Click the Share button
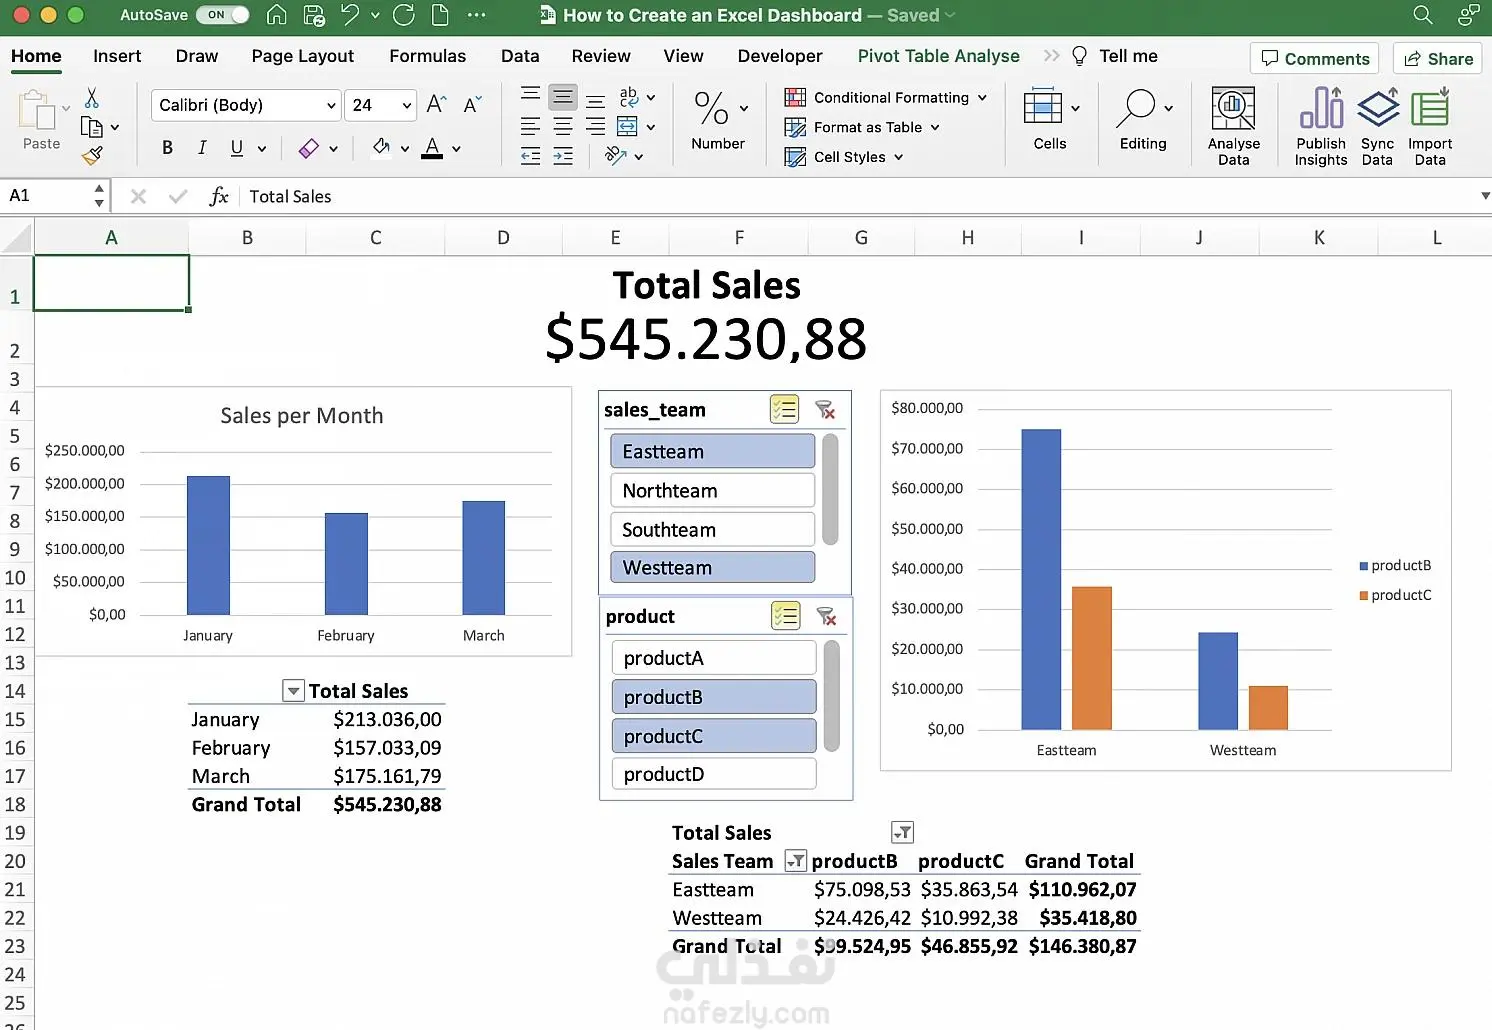 click(x=1439, y=58)
